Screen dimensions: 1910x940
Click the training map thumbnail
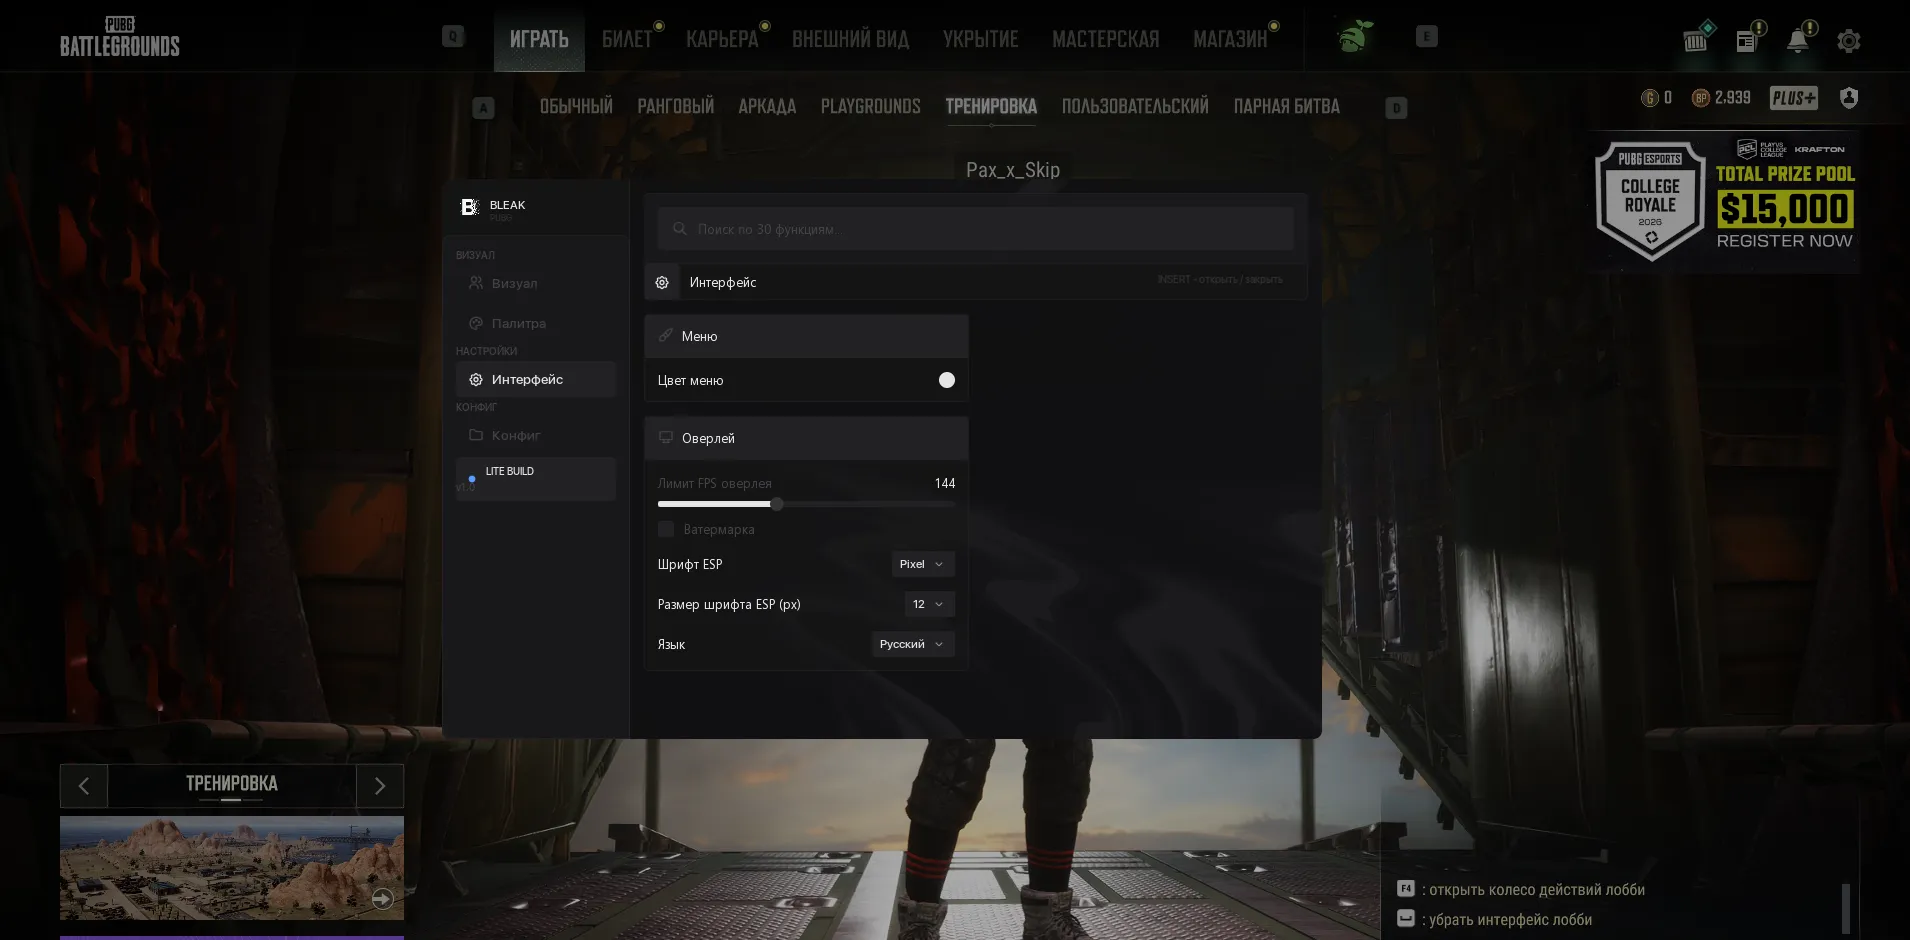click(x=232, y=868)
